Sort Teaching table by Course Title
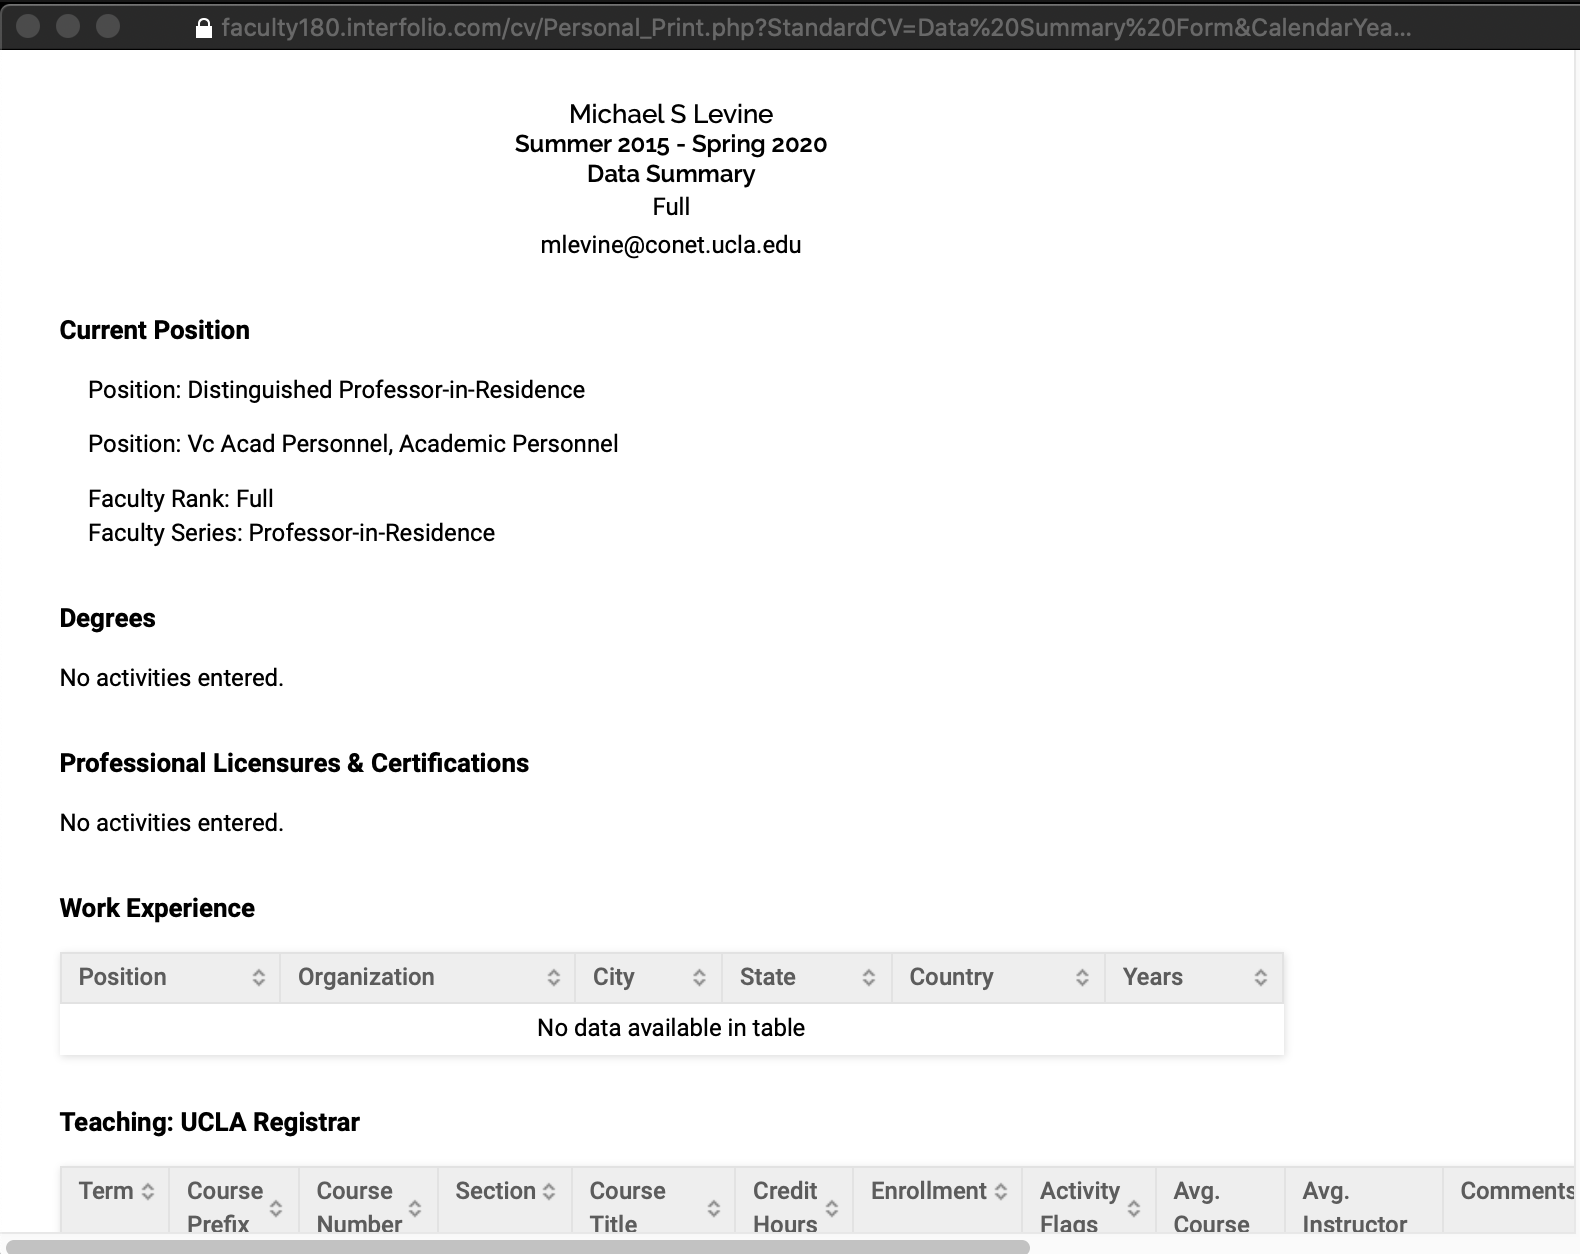1580x1254 pixels. pyautogui.click(x=653, y=1200)
